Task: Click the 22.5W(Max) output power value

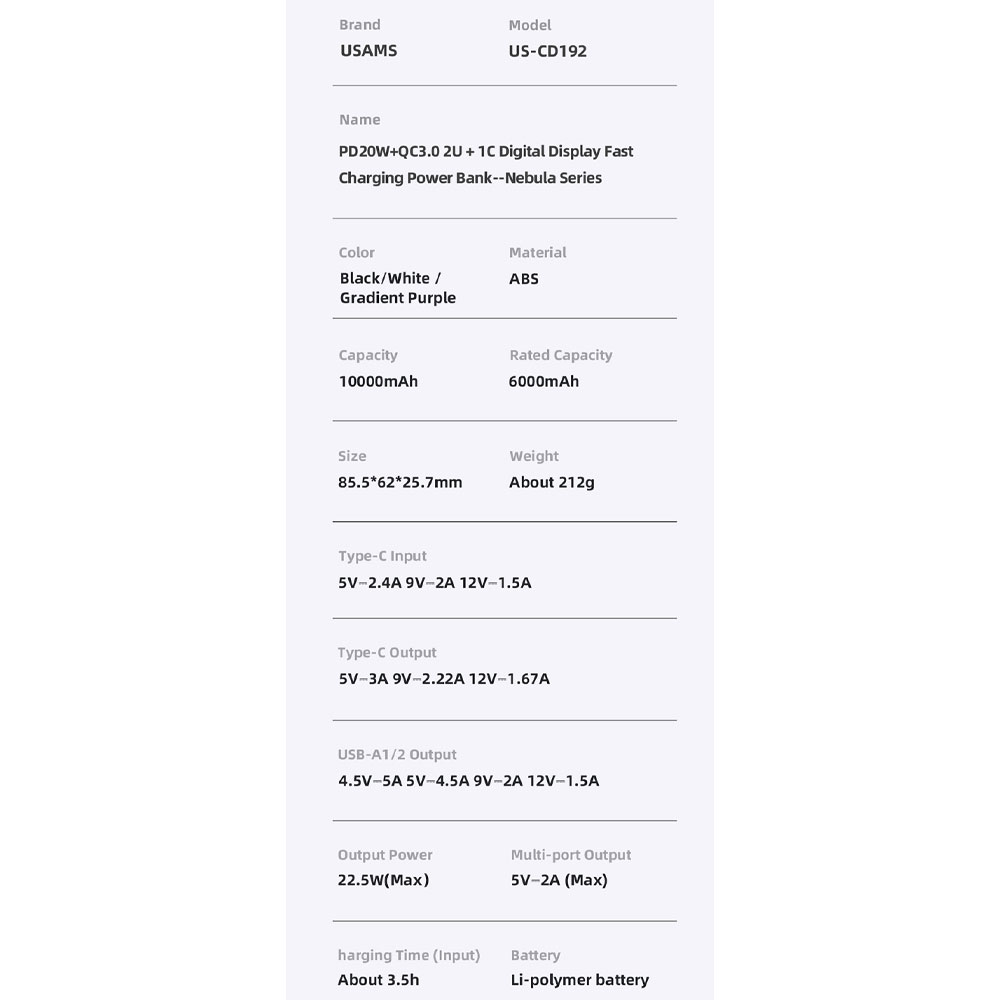Action: [383, 880]
